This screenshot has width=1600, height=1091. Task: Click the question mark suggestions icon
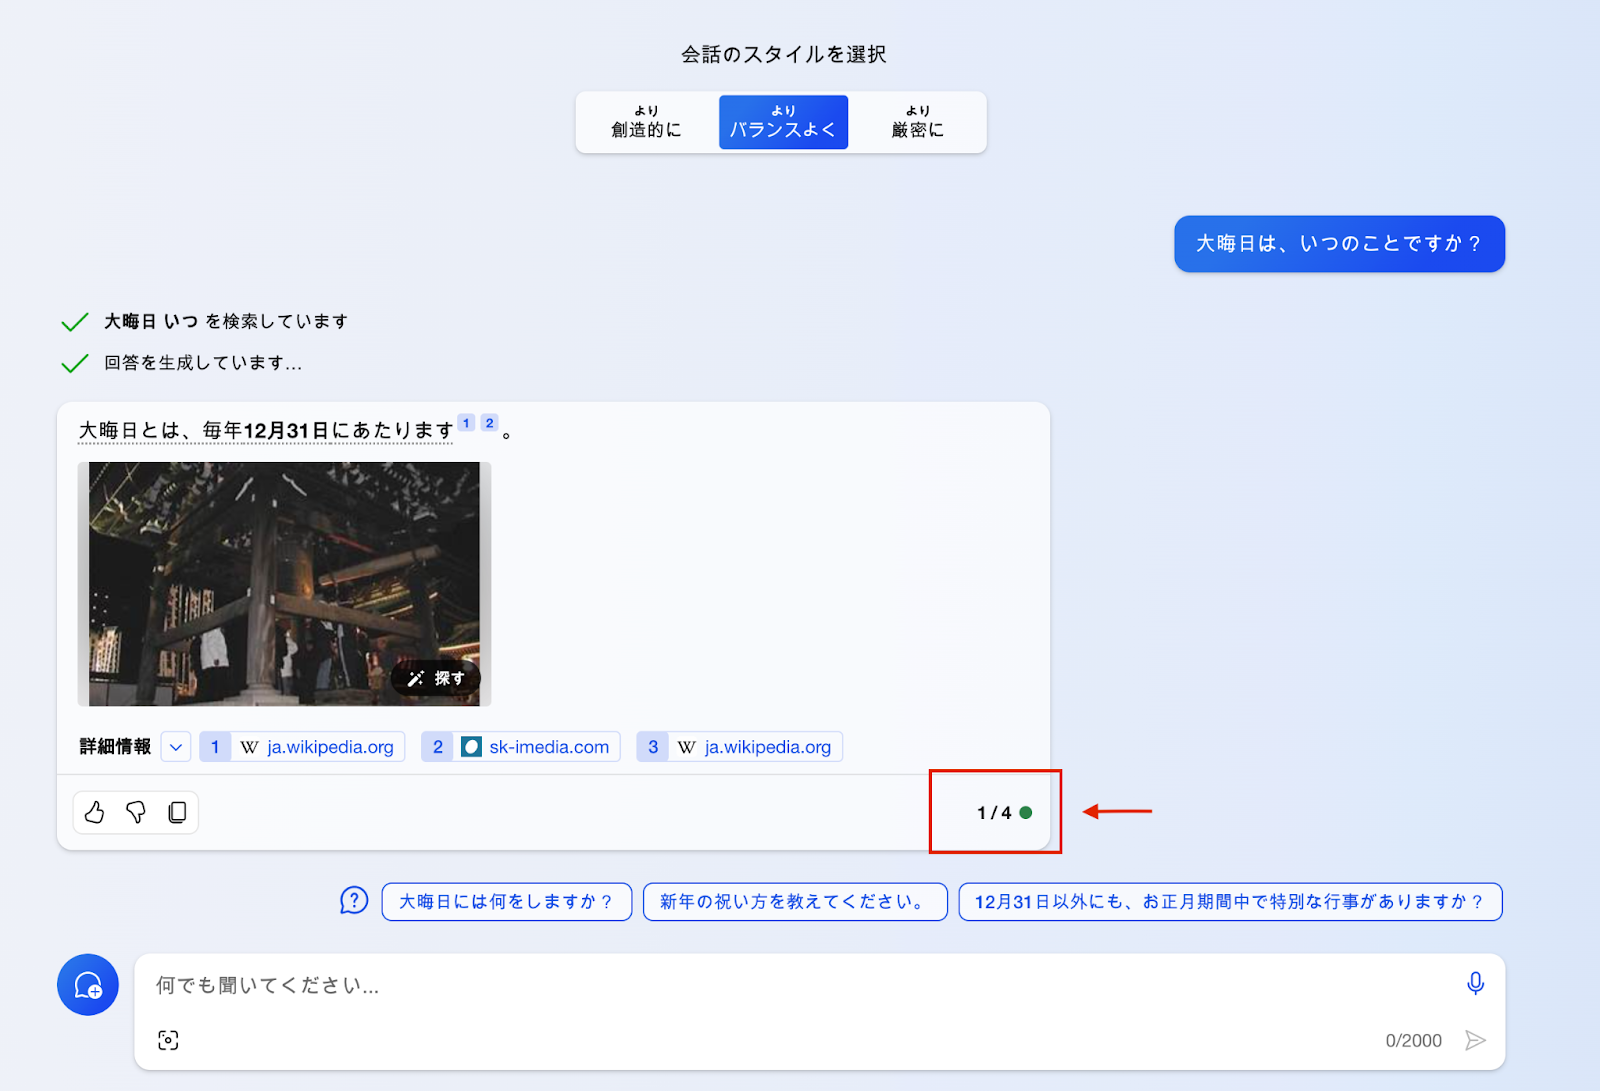coord(354,900)
